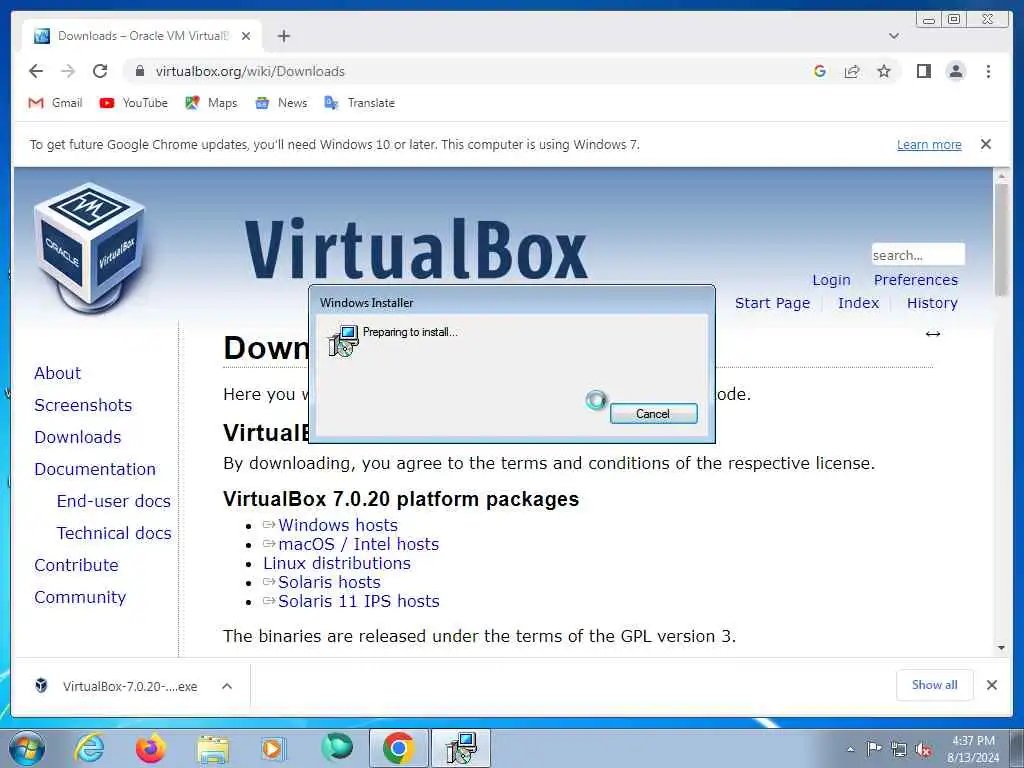Viewport: 1024px width, 768px height.
Task: Click the page vertical scrollbar thumb
Action: coord(1001,238)
